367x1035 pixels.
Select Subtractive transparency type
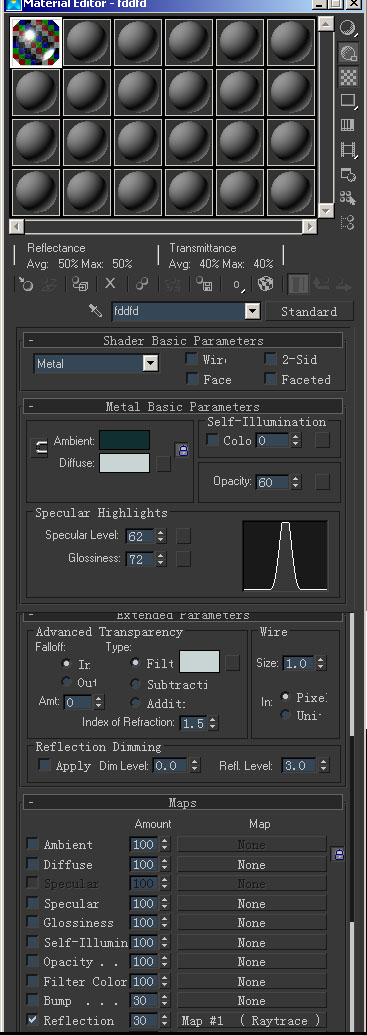[x=136, y=684]
